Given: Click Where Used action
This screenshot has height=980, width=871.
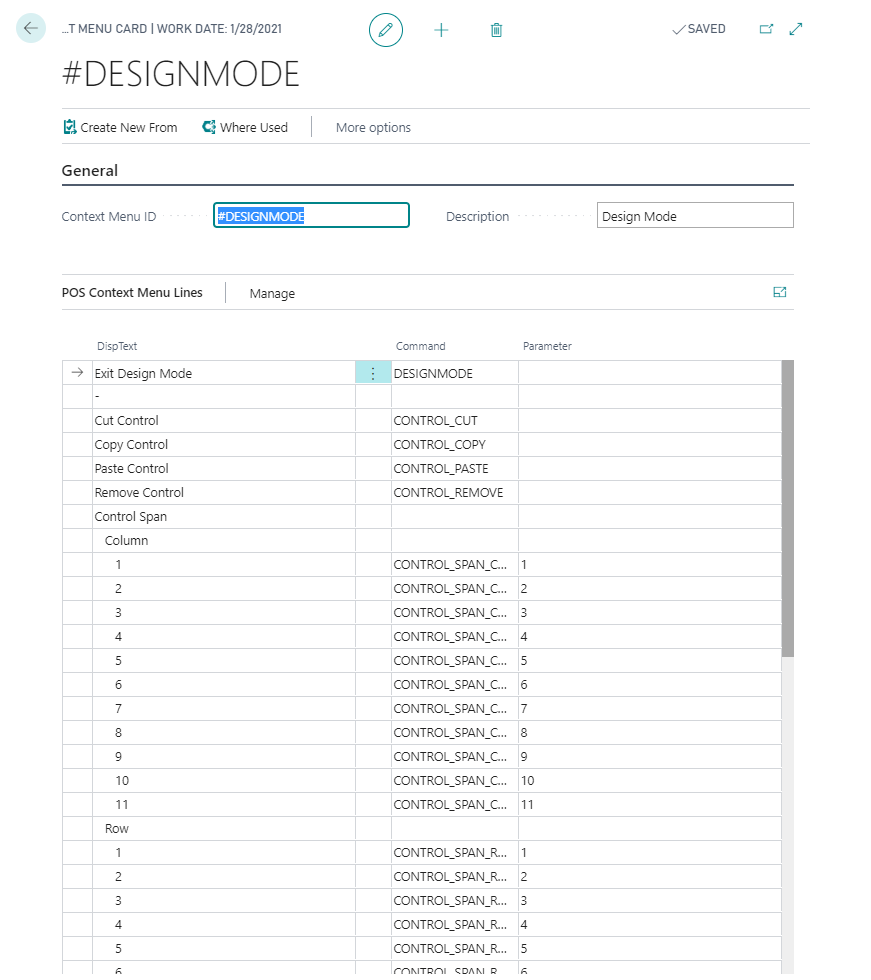Looking at the screenshot, I should [245, 127].
